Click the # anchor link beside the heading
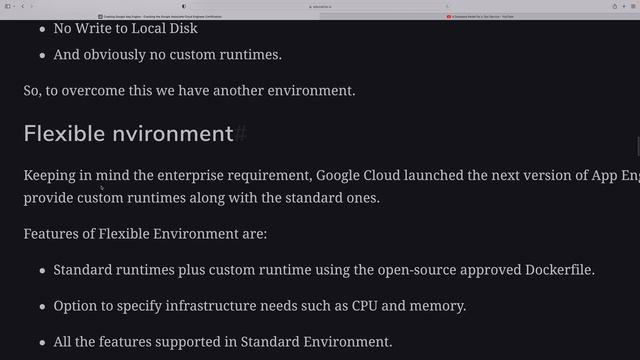Screen dimensions: 640x360 (241, 134)
